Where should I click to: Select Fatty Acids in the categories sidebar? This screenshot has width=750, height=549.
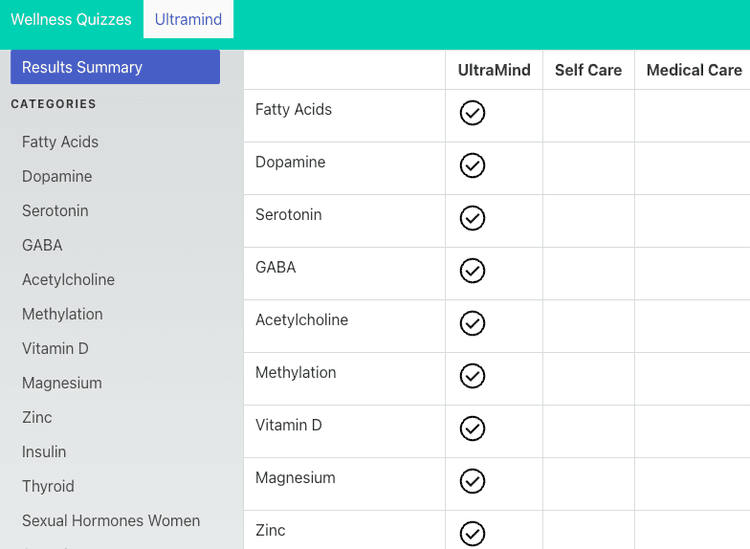[x=60, y=142]
